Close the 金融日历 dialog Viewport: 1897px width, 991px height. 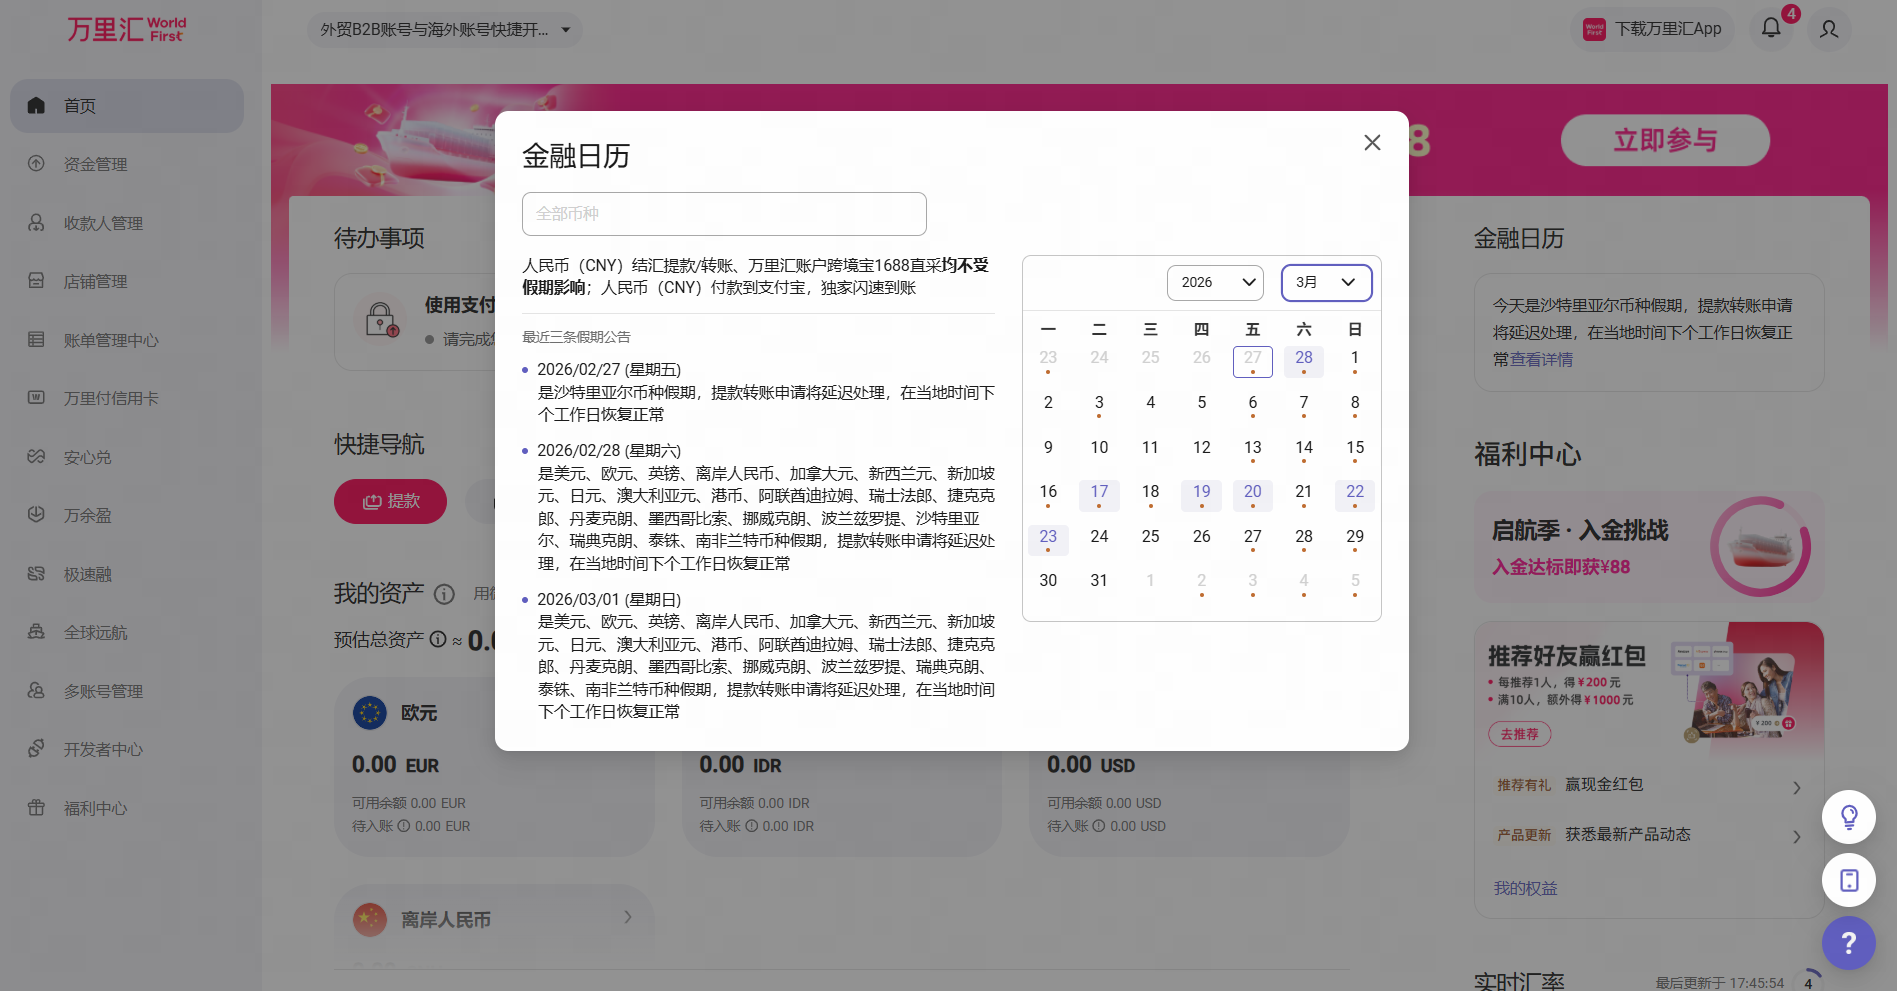click(1372, 143)
